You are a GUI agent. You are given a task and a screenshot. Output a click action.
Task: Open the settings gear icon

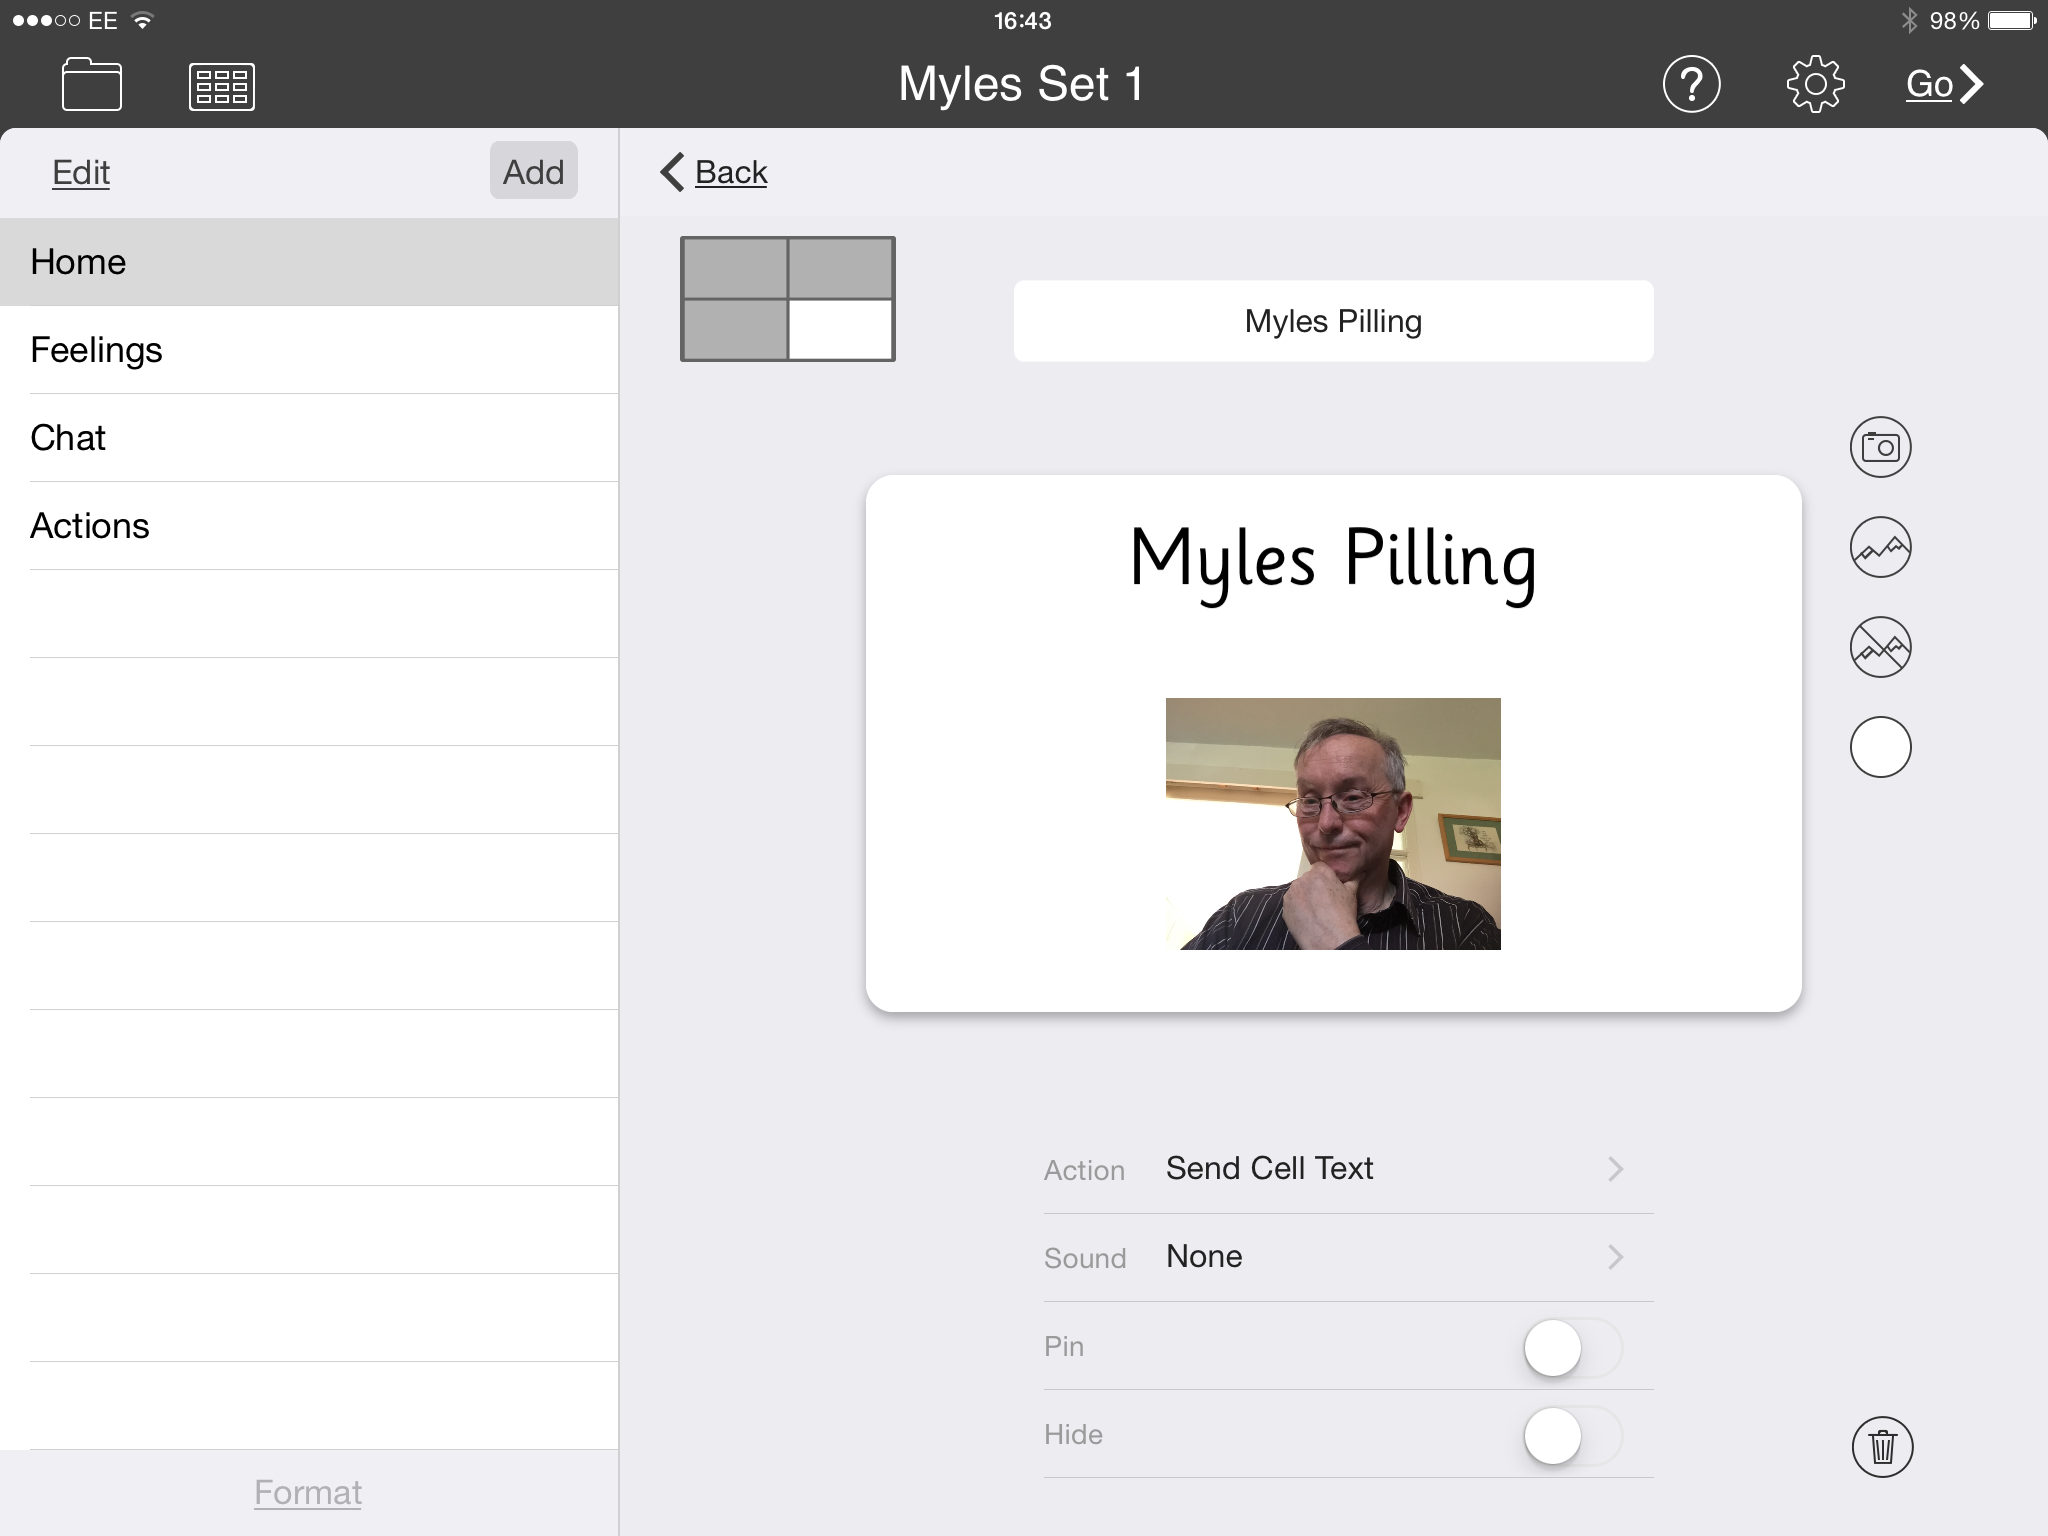coord(1814,84)
